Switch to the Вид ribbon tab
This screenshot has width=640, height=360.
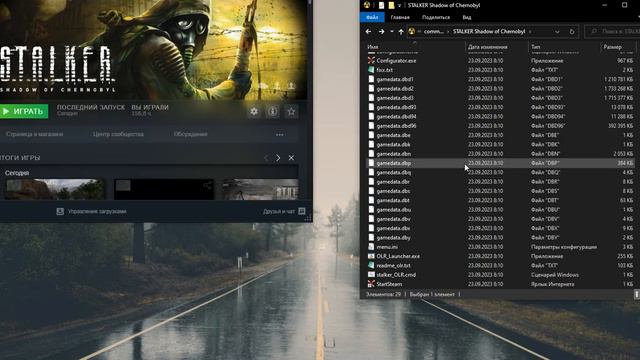coord(467,17)
